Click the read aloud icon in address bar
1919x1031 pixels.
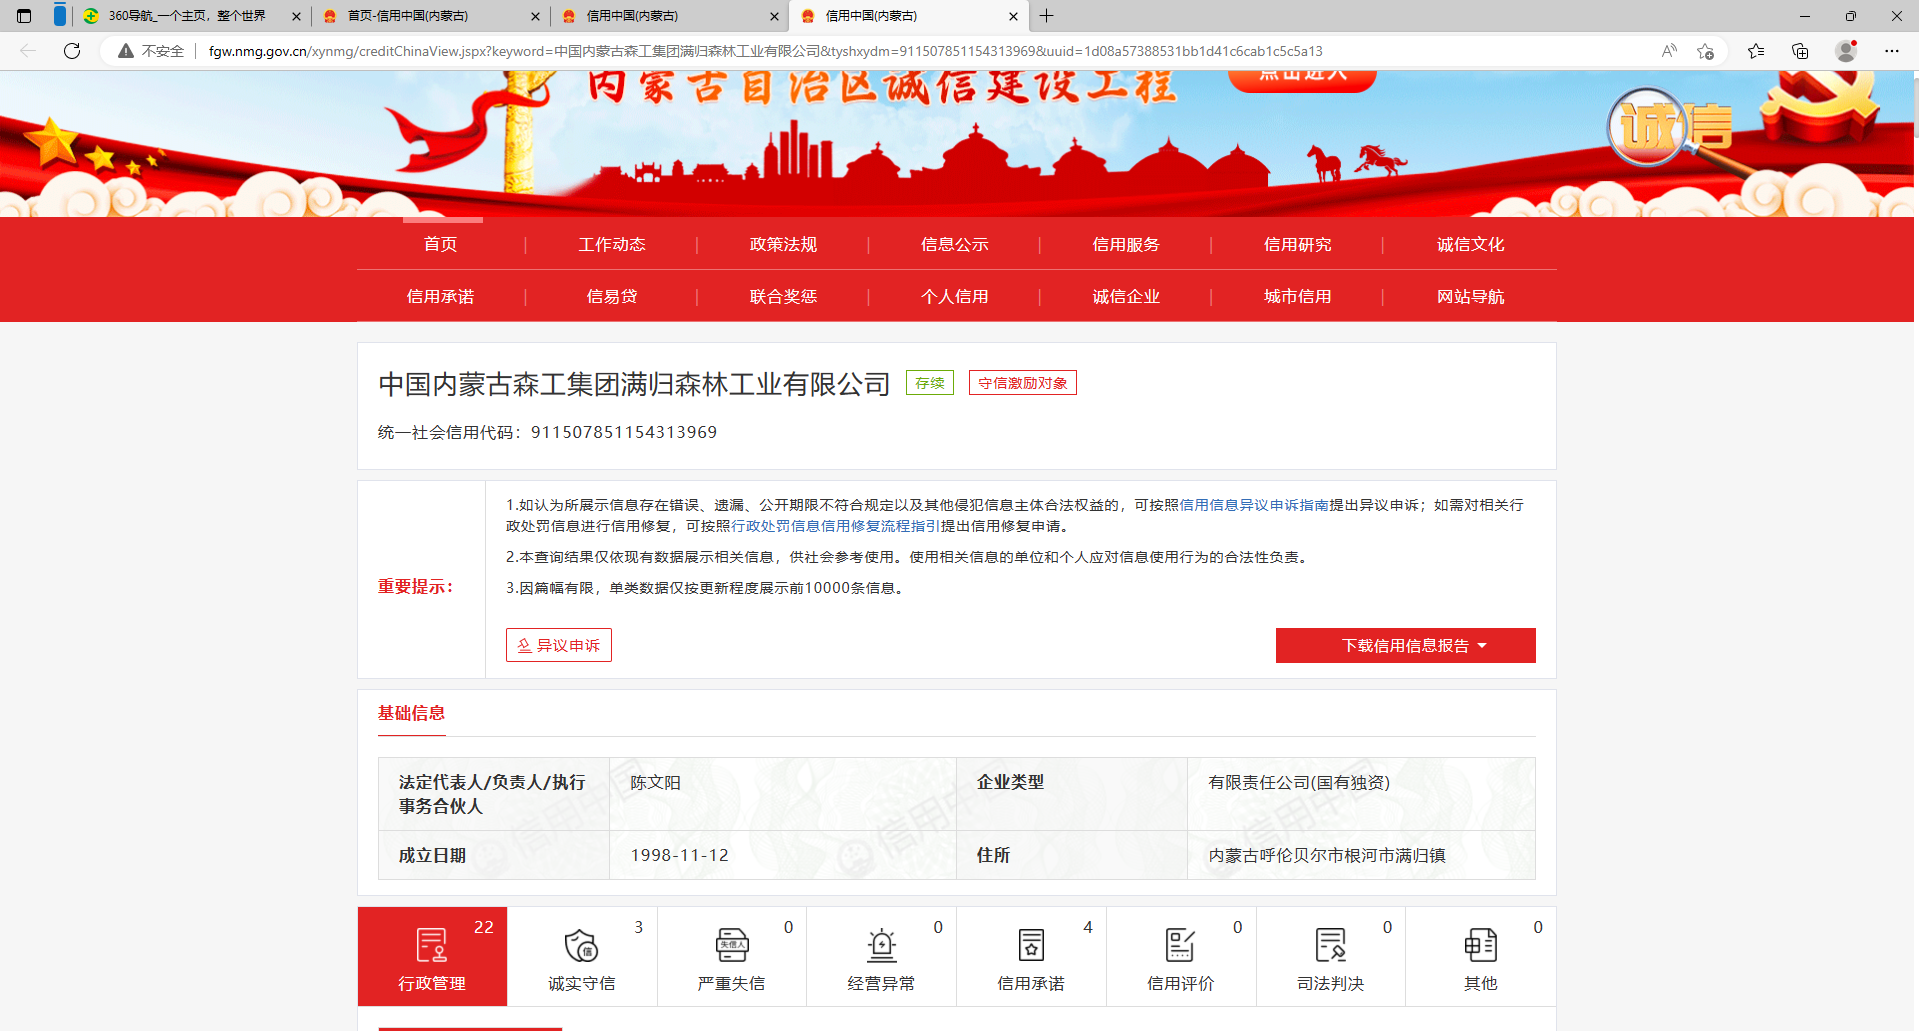click(1669, 51)
